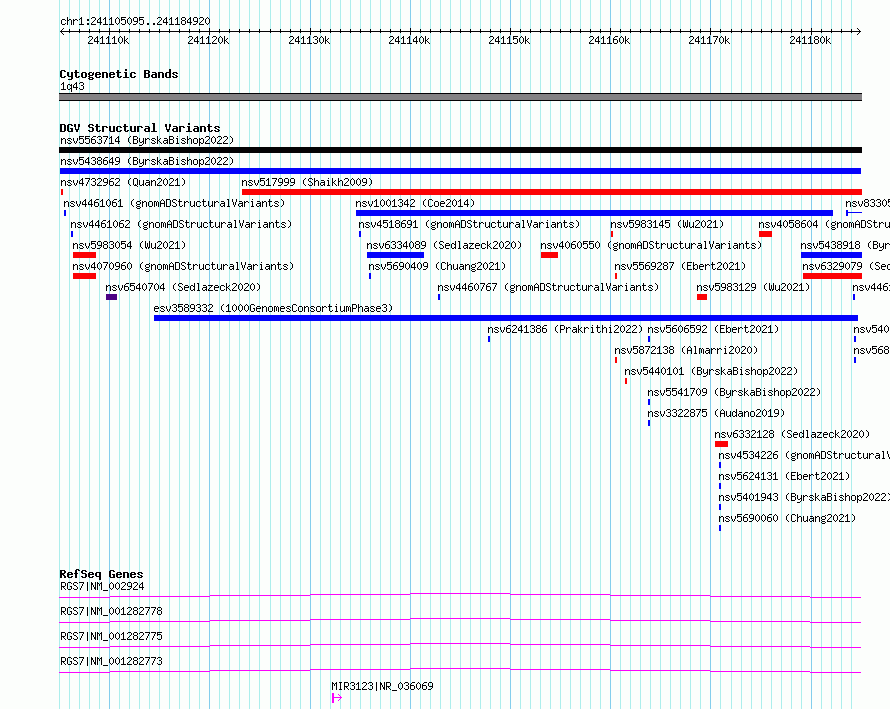Click the nsv5690409 (Chuang2021) label

437,266
